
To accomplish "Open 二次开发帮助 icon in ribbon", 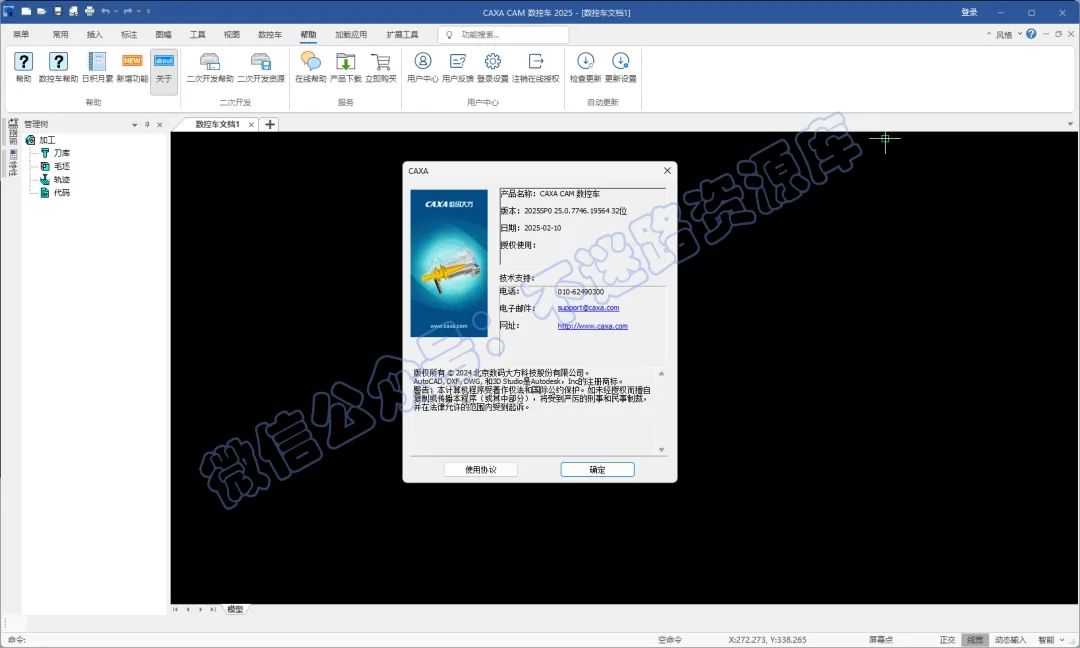I will 209,62.
